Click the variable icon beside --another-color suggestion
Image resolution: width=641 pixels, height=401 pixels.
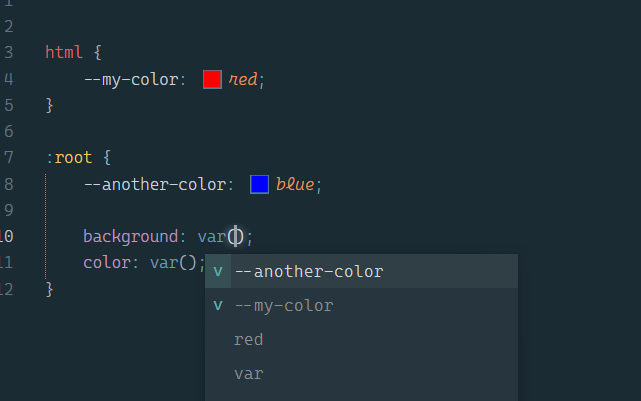pyautogui.click(x=218, y=271)
